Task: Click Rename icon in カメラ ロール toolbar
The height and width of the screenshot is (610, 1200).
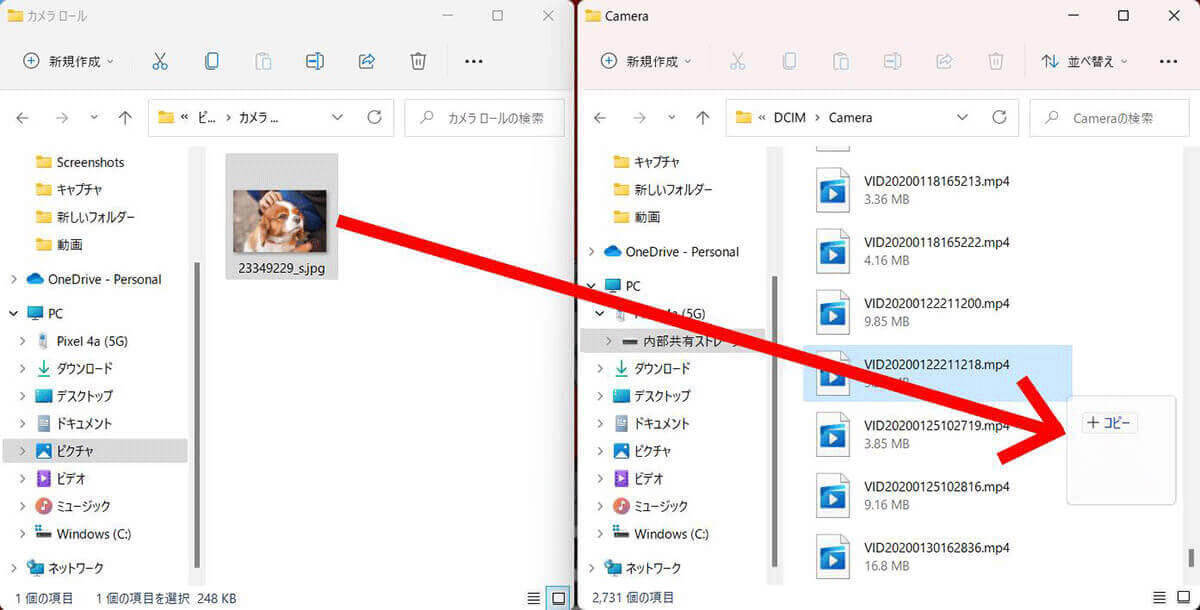Action: tap(315, 61)
